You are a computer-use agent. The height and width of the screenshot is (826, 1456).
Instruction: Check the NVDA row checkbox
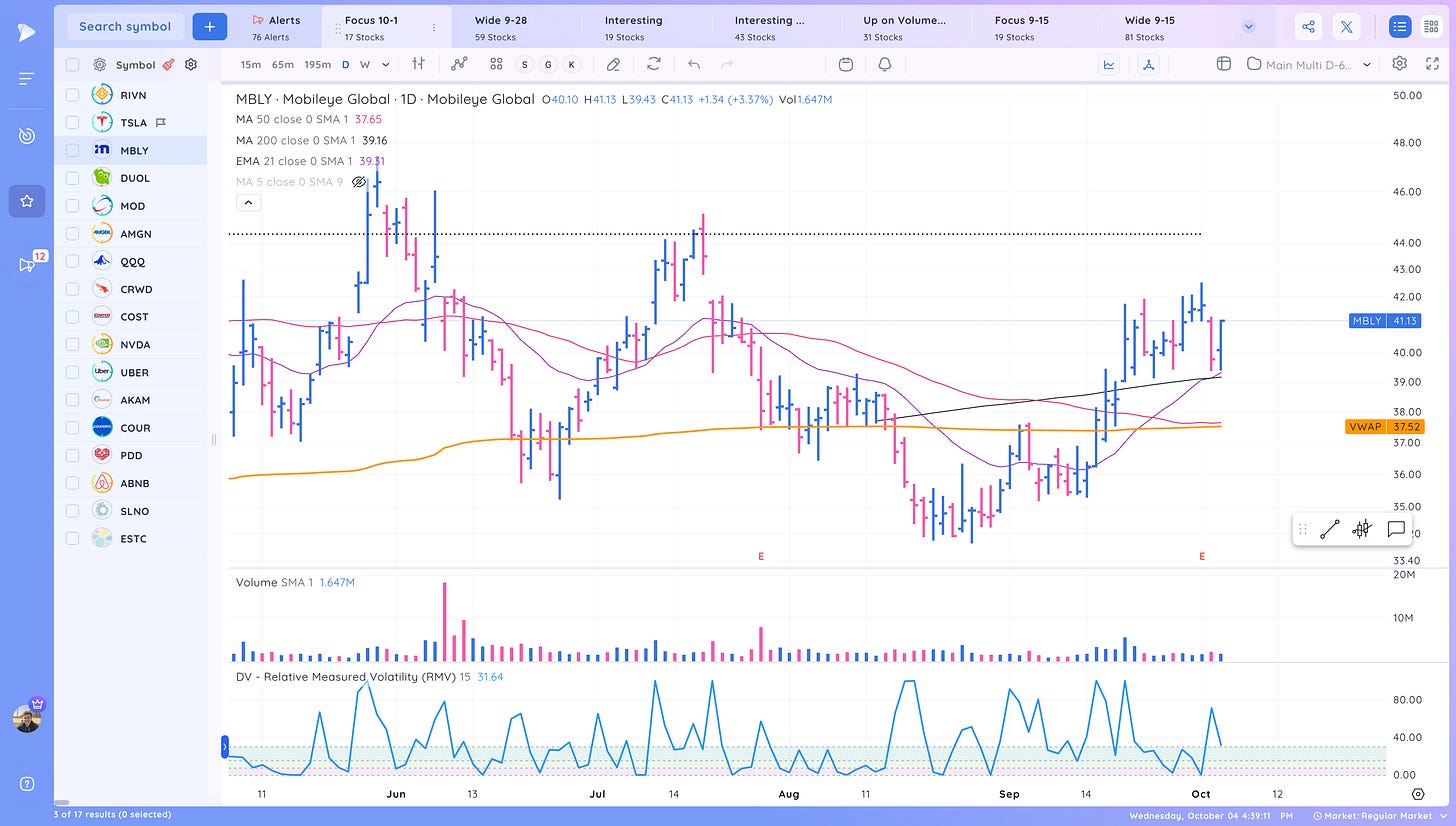72,344
